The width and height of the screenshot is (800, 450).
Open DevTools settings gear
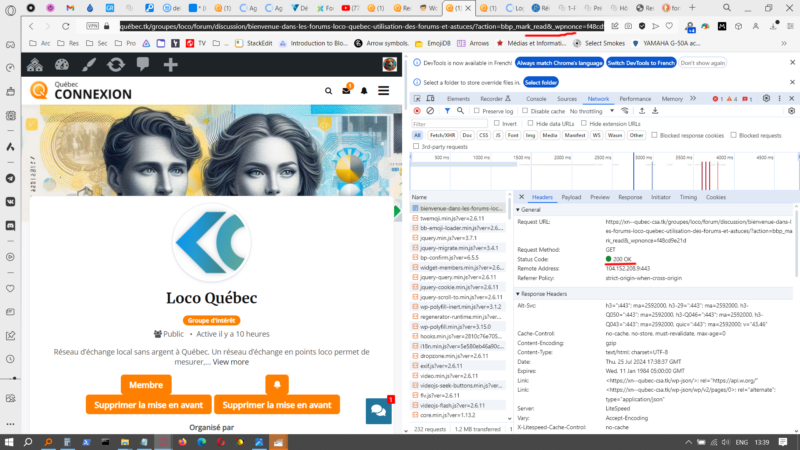763,99
